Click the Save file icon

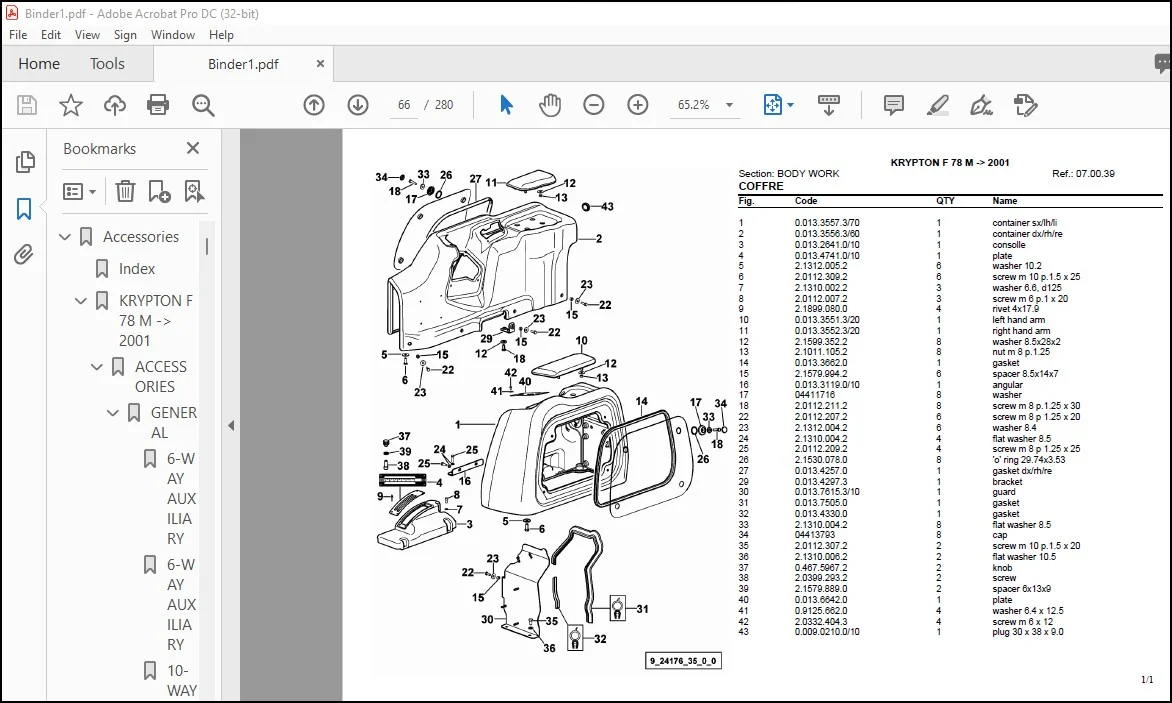coord(27,105)
